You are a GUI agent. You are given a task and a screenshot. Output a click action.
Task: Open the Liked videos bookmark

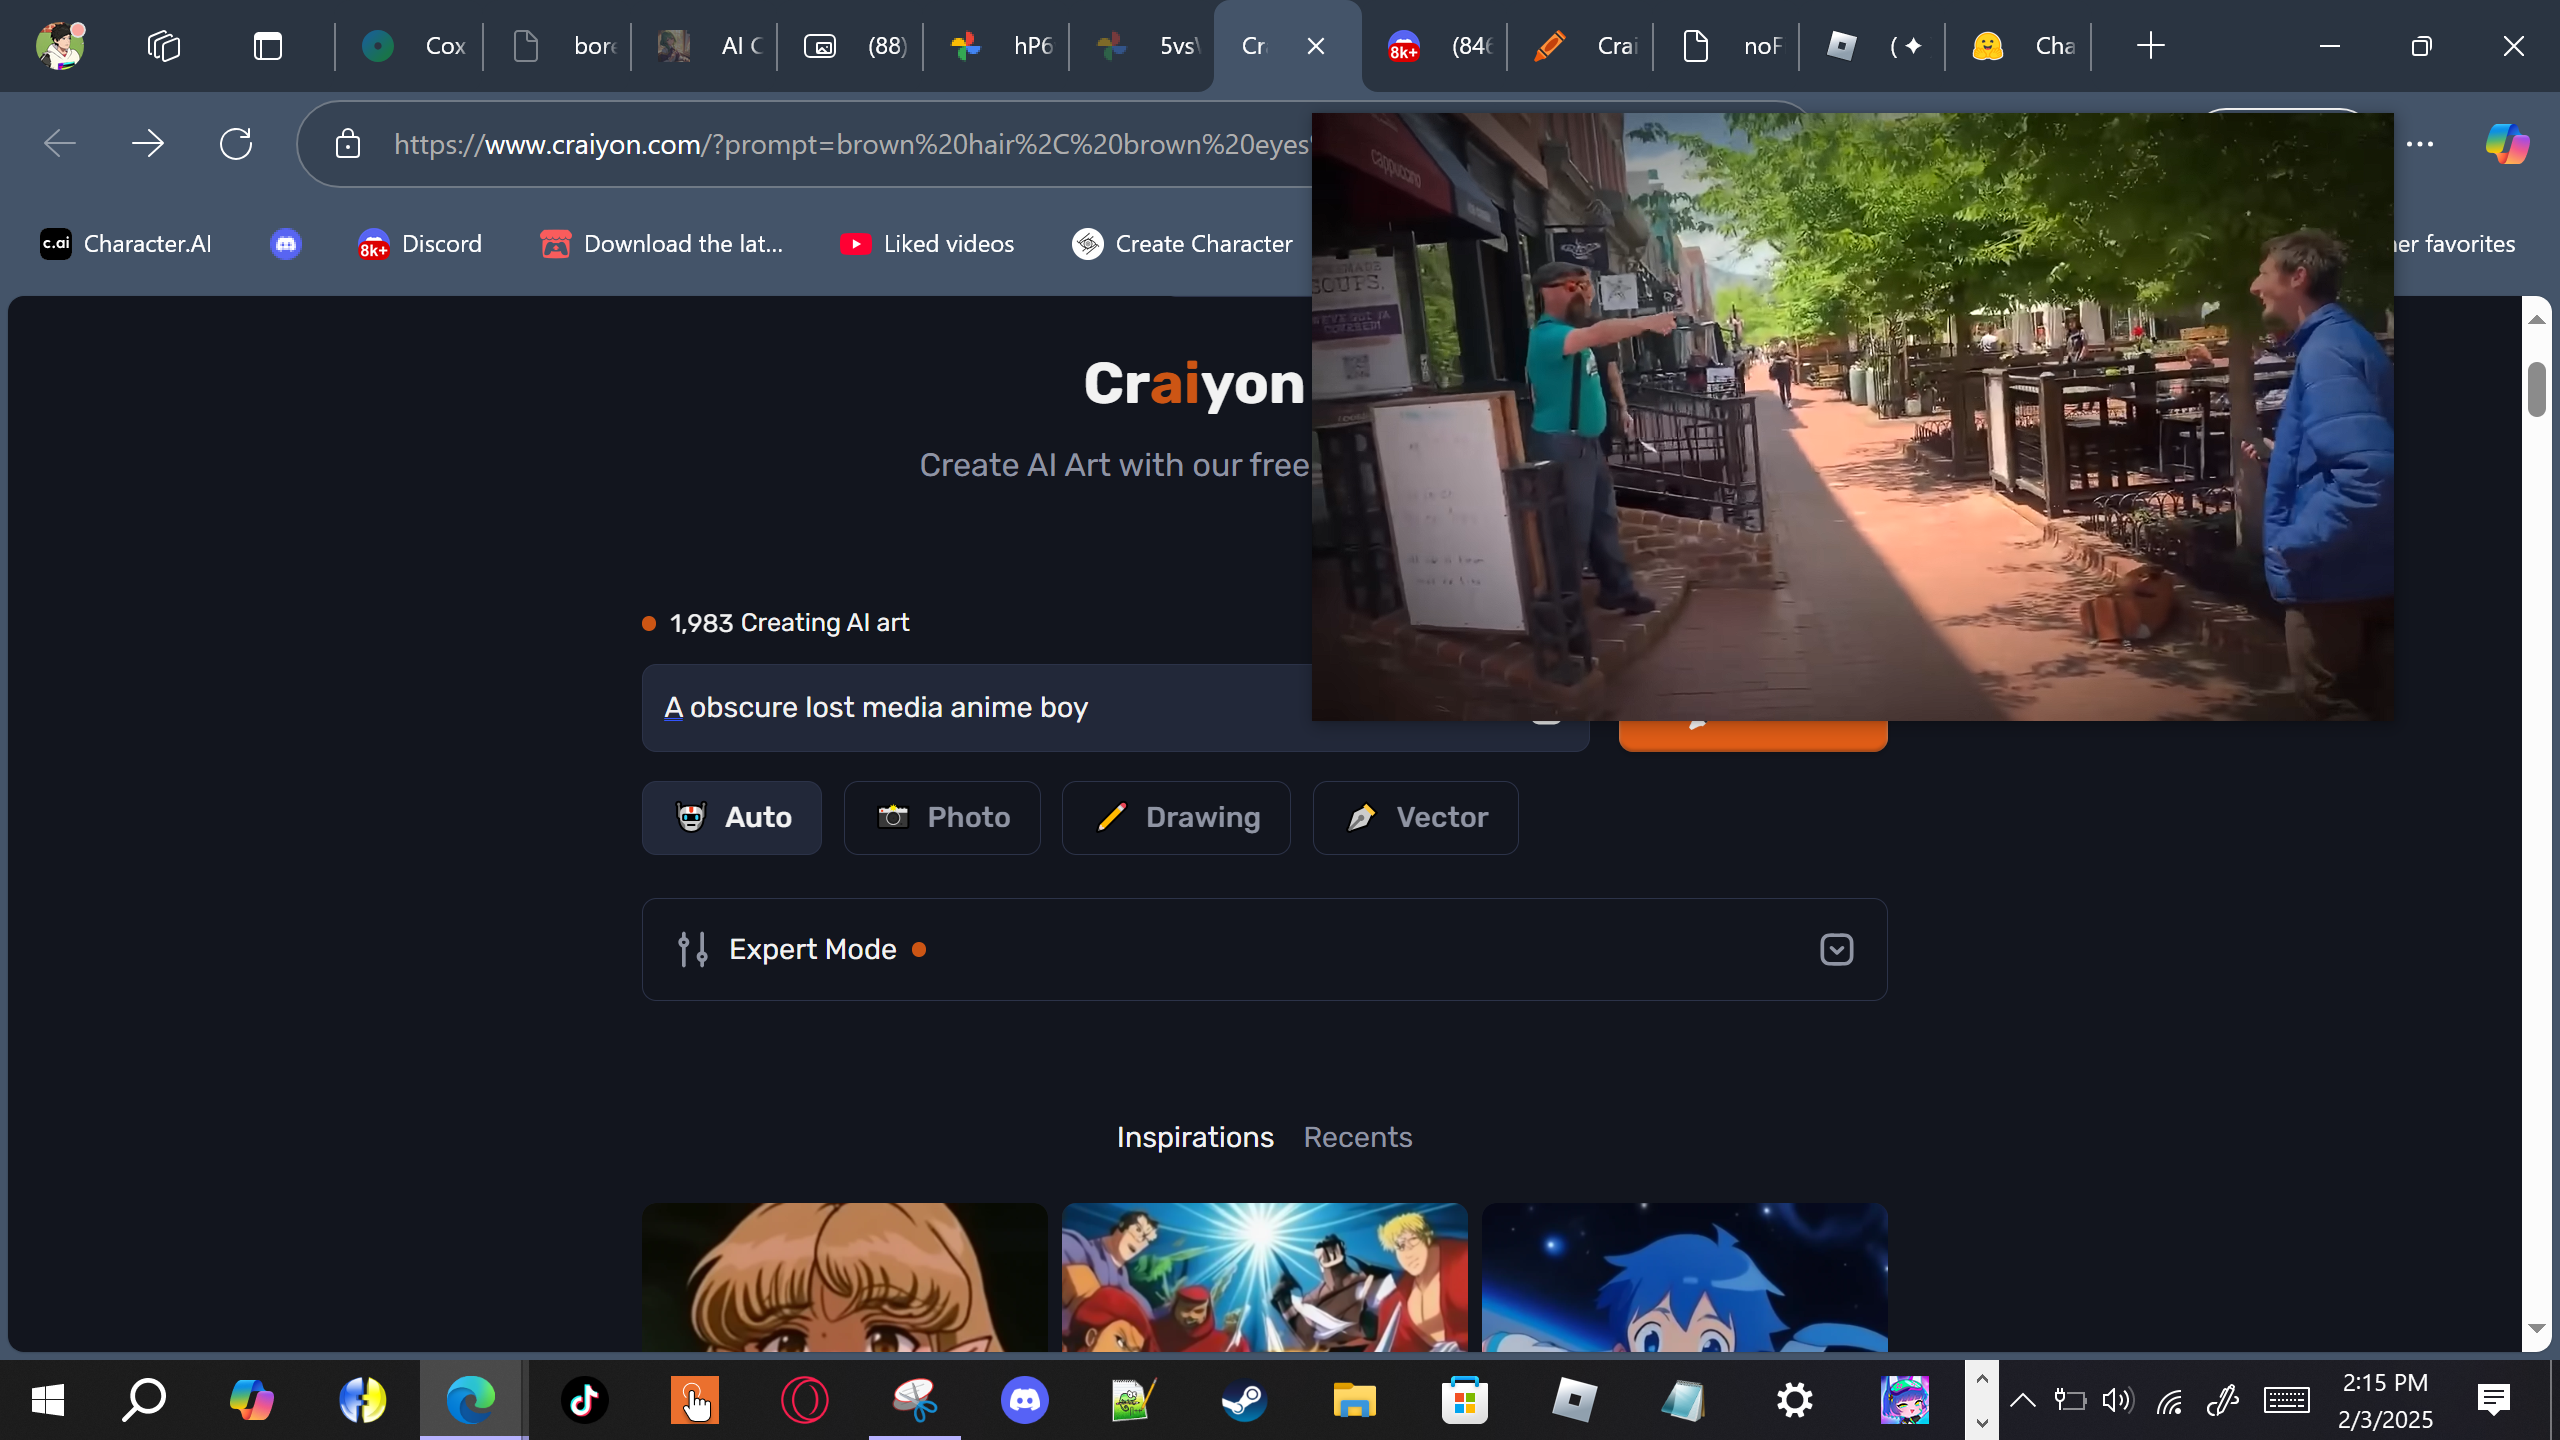(927, 244)
